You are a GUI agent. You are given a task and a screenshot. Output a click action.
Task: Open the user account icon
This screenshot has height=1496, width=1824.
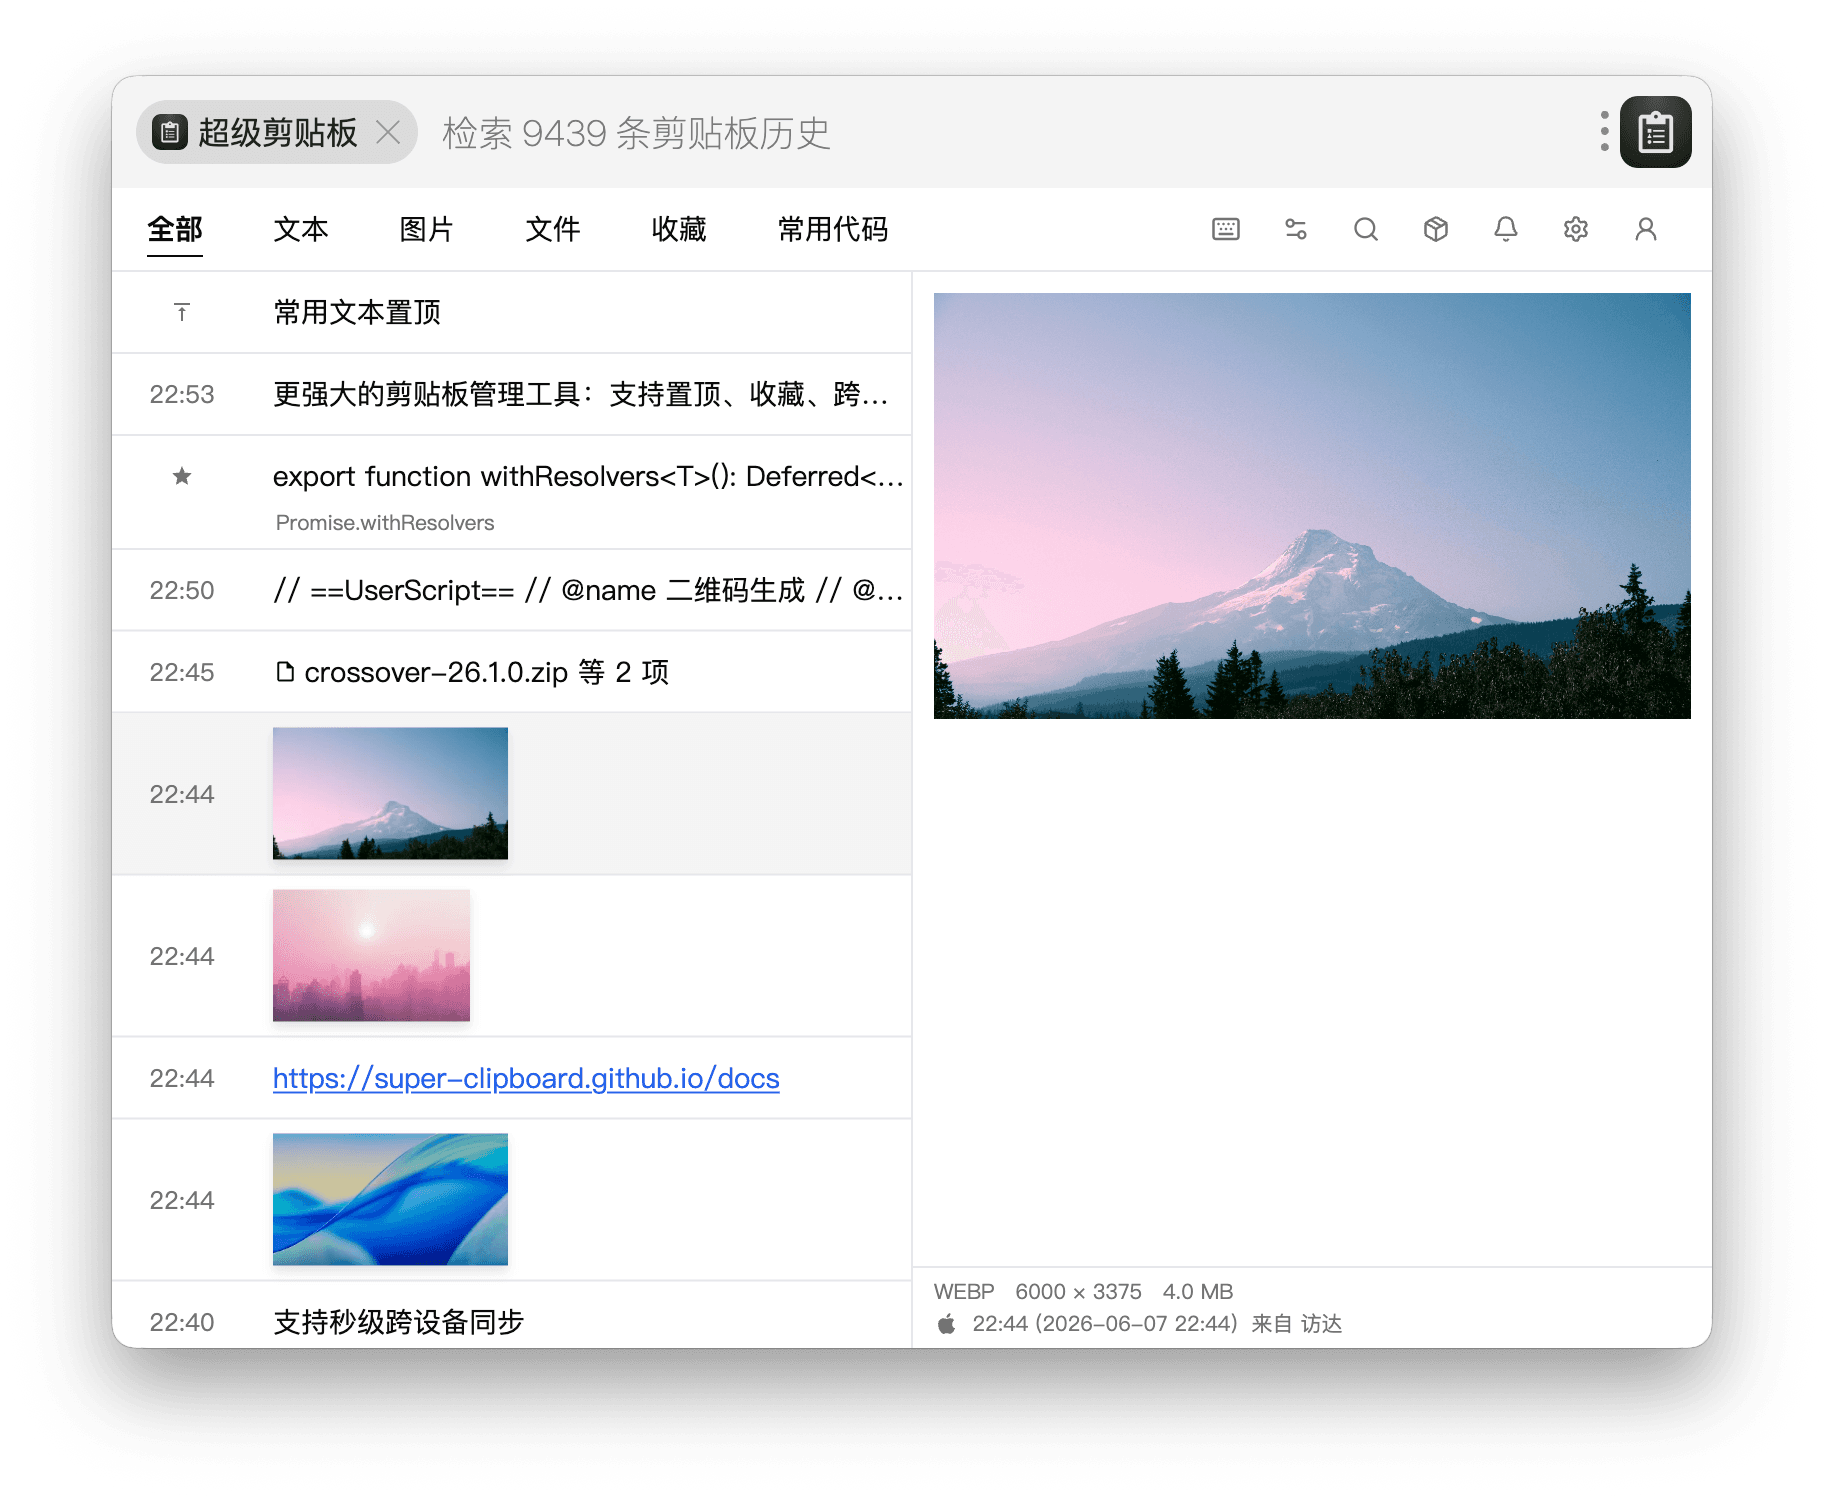tap(1645, 229)
